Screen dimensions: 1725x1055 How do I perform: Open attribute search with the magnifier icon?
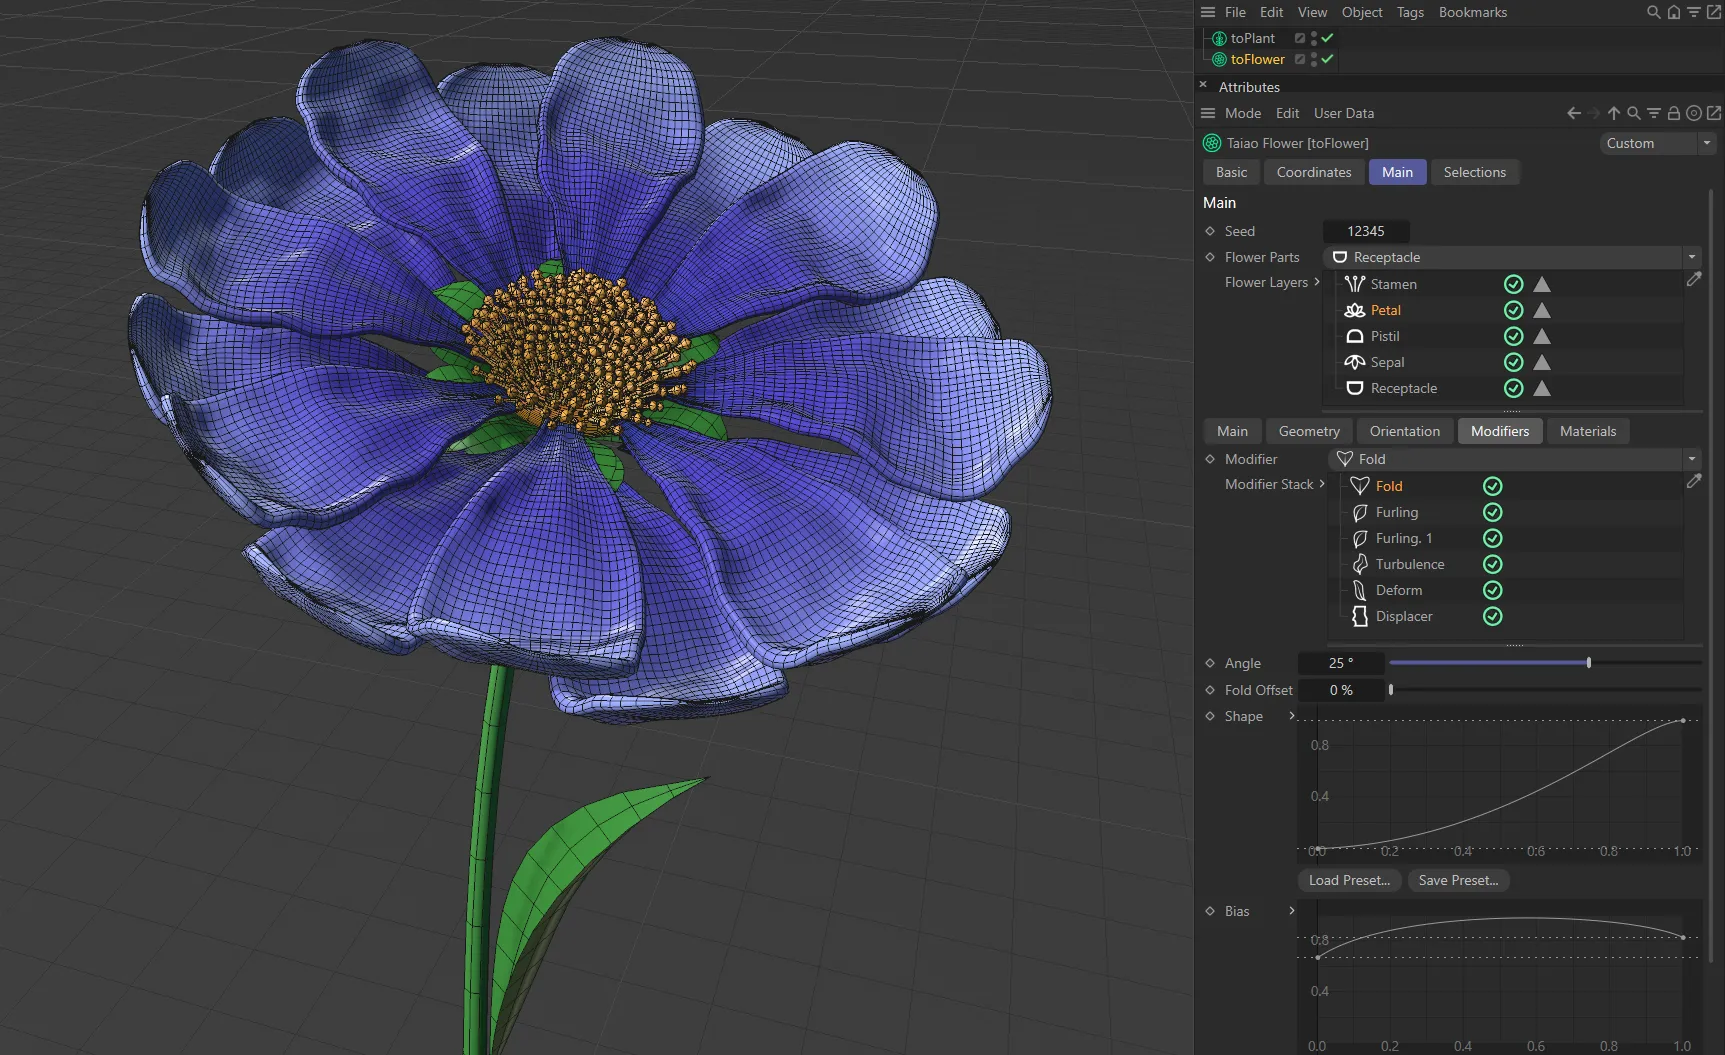coord(1634,113)
